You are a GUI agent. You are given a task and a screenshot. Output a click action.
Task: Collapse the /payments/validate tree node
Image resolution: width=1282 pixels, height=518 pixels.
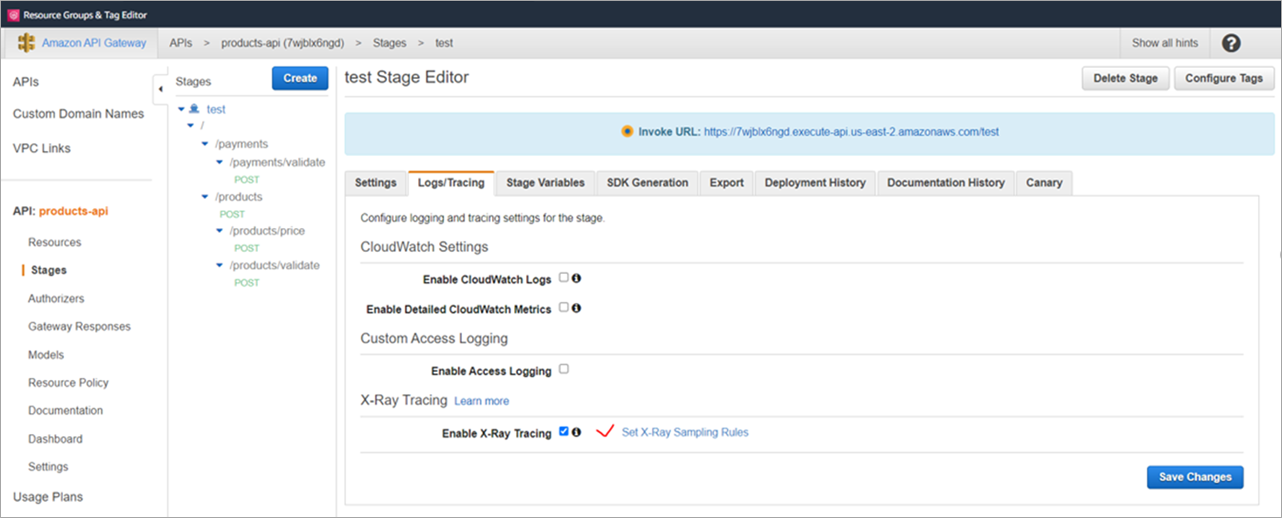(x=219, y=162)
